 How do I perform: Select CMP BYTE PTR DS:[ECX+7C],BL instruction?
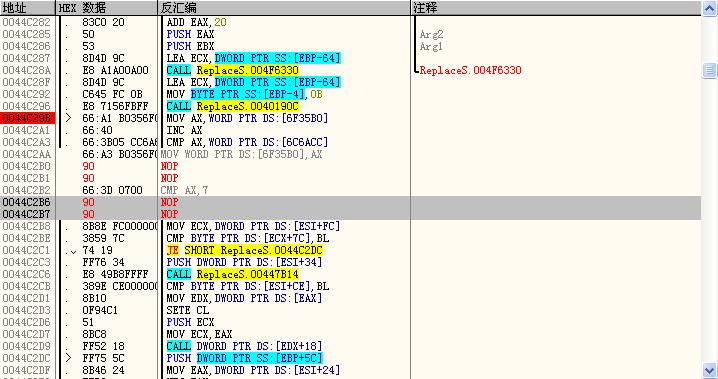tap(247, 238)
